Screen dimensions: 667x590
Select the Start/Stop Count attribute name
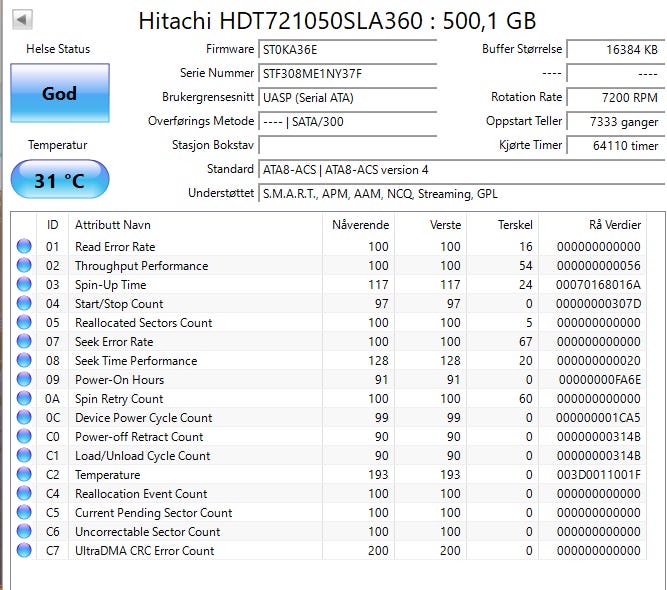pos(119,304)
